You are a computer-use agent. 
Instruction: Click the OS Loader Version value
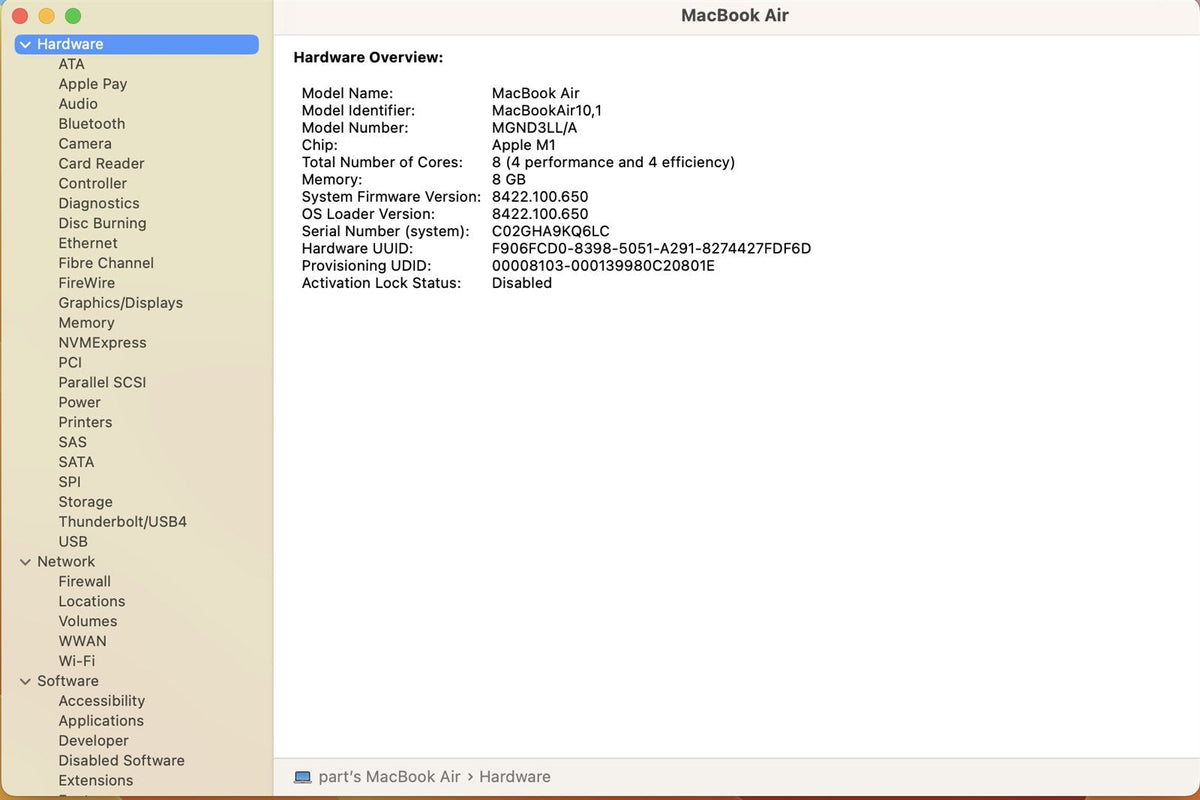540,214
